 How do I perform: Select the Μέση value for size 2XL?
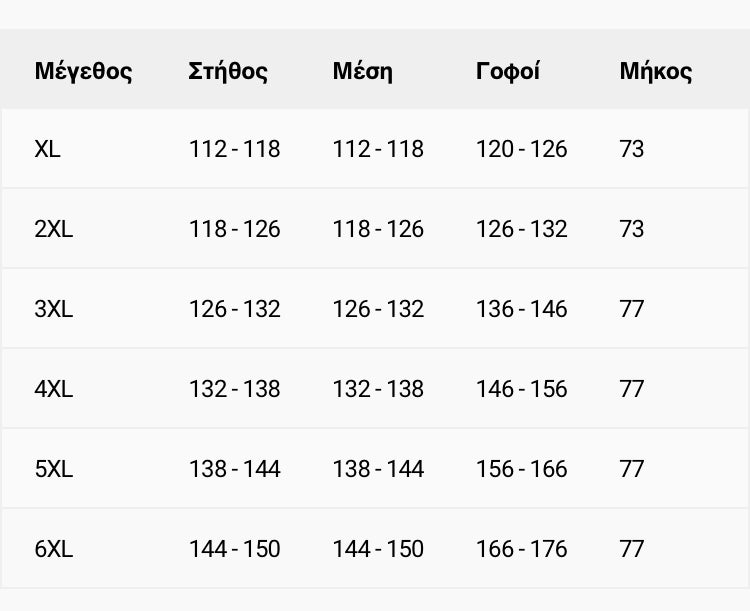pos(378,229)
